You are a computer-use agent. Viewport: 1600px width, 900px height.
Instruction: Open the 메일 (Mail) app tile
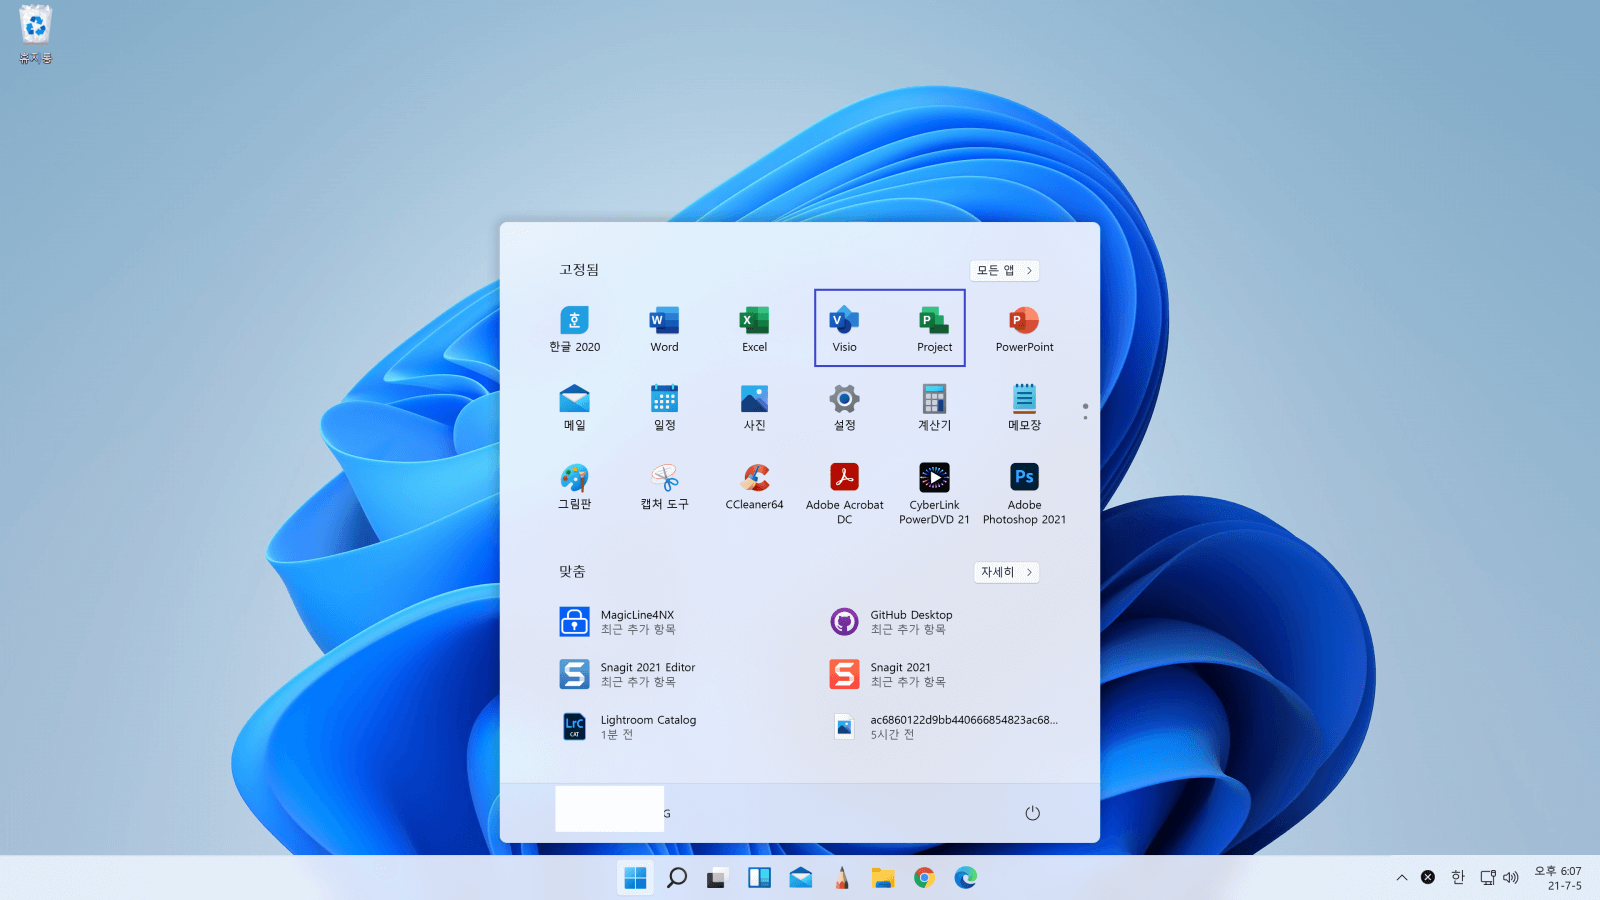pos(574,407)
